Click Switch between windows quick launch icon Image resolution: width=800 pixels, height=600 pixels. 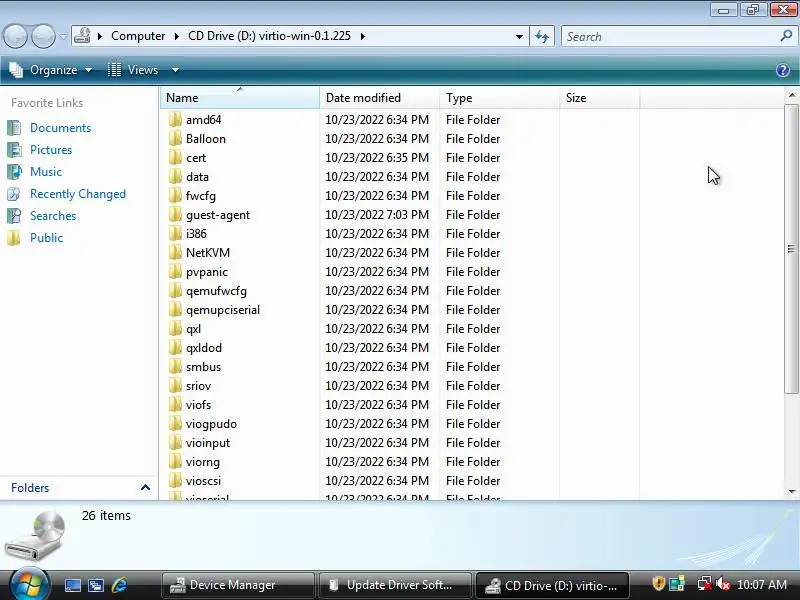coord(96,585)
